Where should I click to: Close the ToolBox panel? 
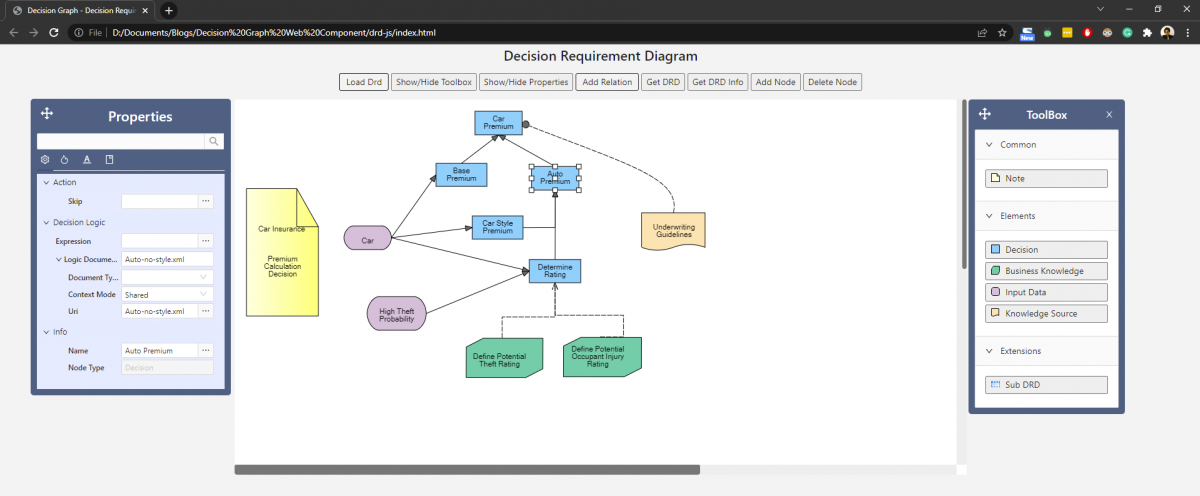1108,114
